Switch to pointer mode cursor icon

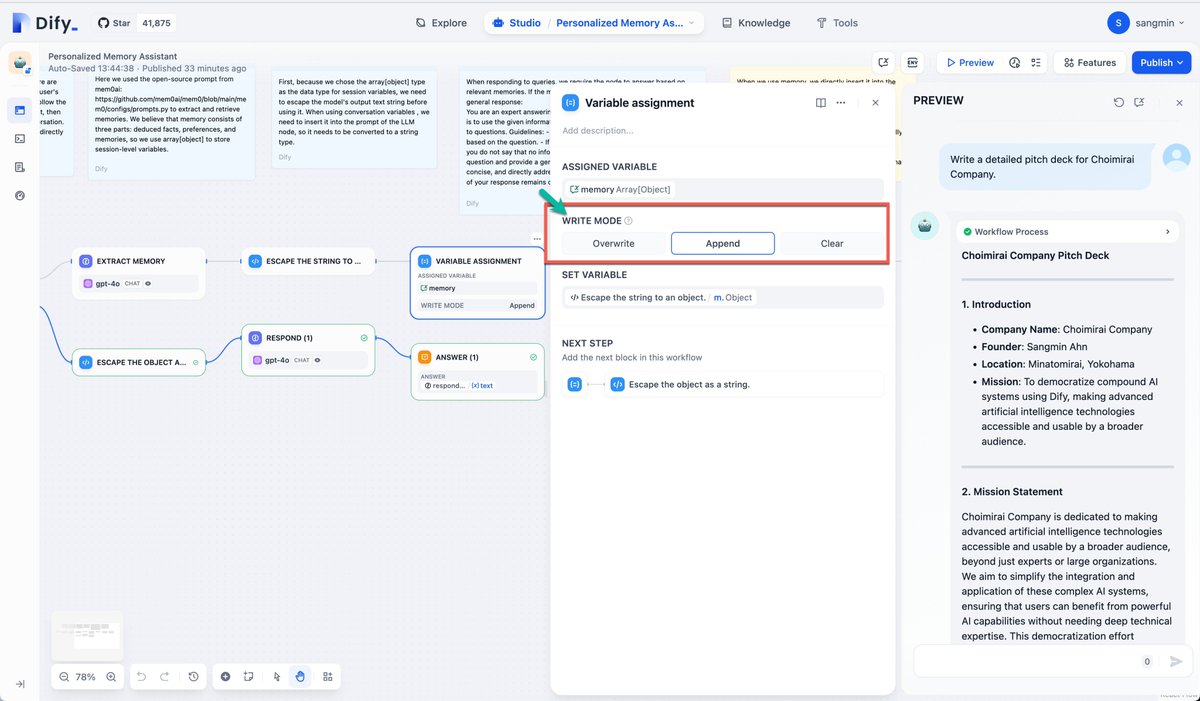coord(277,677)
